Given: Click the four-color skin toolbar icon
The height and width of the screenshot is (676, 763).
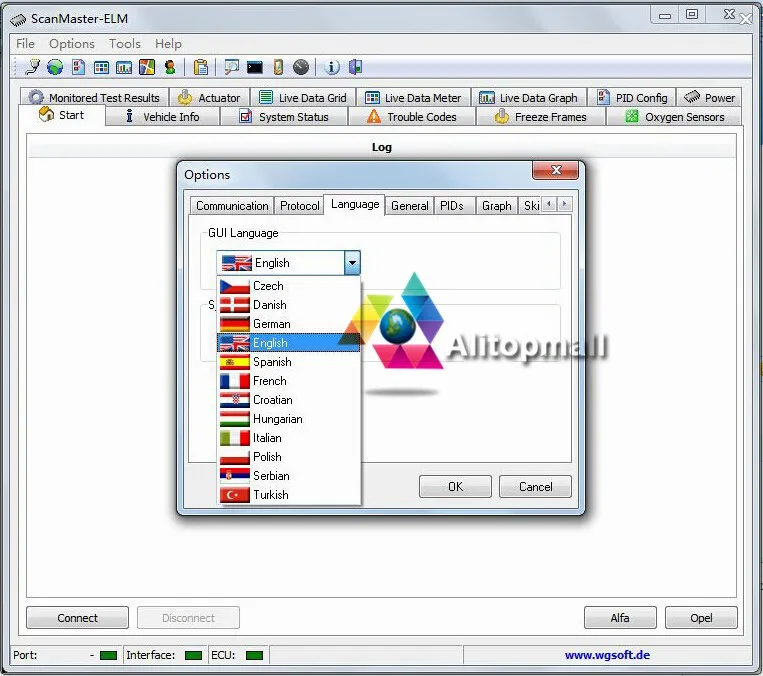Looking at the screenshot, I should pyautogui.click(x=147, y=67).
